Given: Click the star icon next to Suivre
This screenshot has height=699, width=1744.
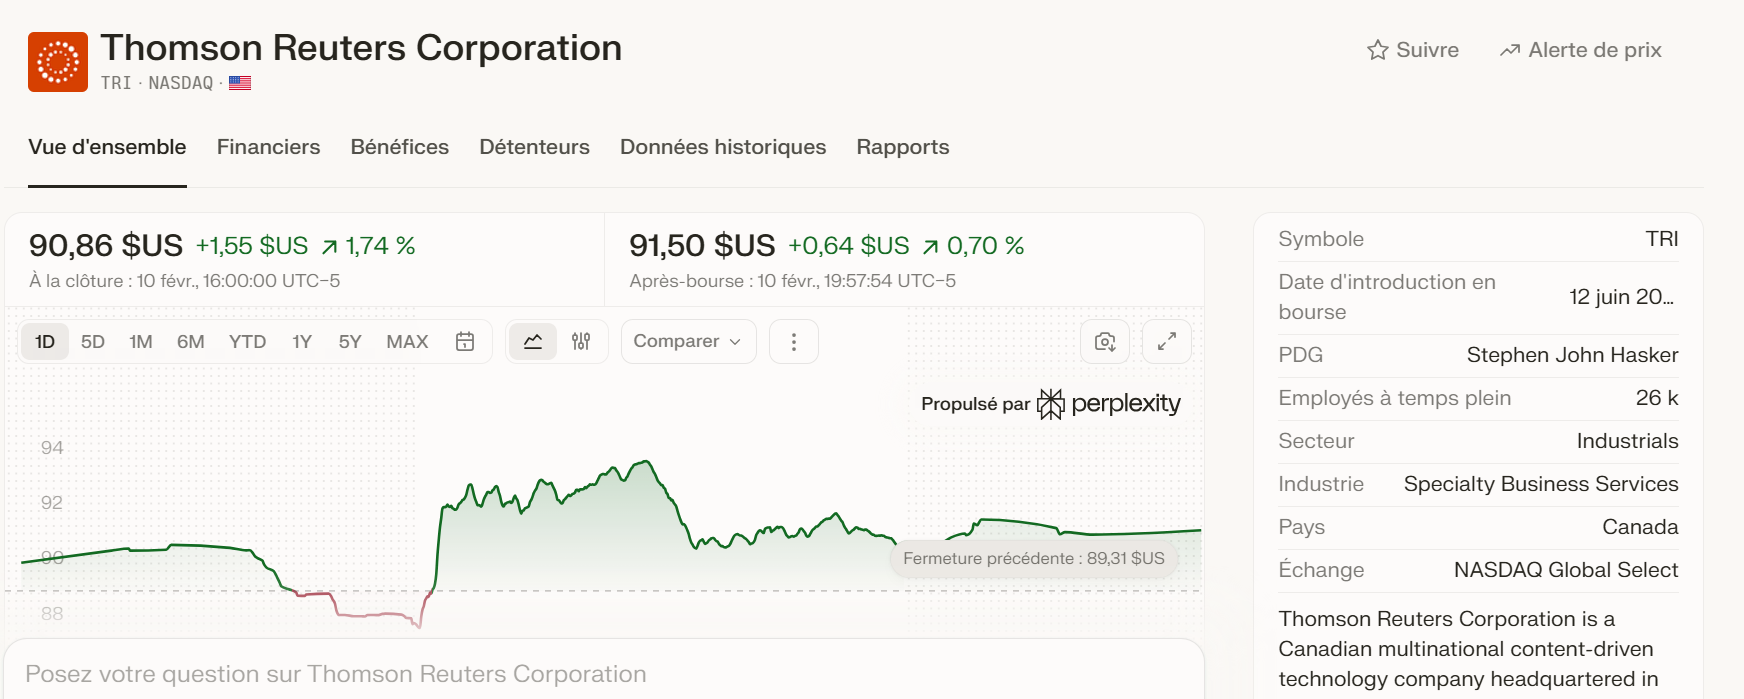Looking at the screenshot, I should click(x=1378, y=50).
